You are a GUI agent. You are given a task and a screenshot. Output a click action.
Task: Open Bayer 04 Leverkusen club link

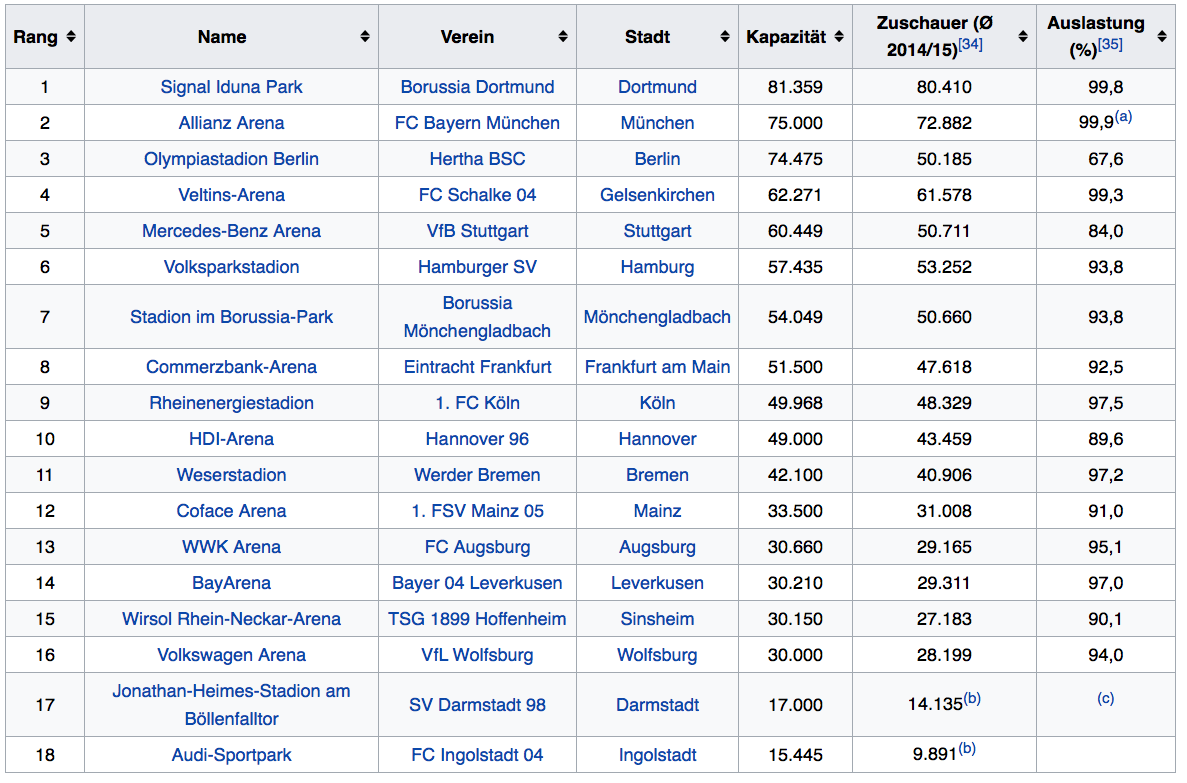click(477, 582)
